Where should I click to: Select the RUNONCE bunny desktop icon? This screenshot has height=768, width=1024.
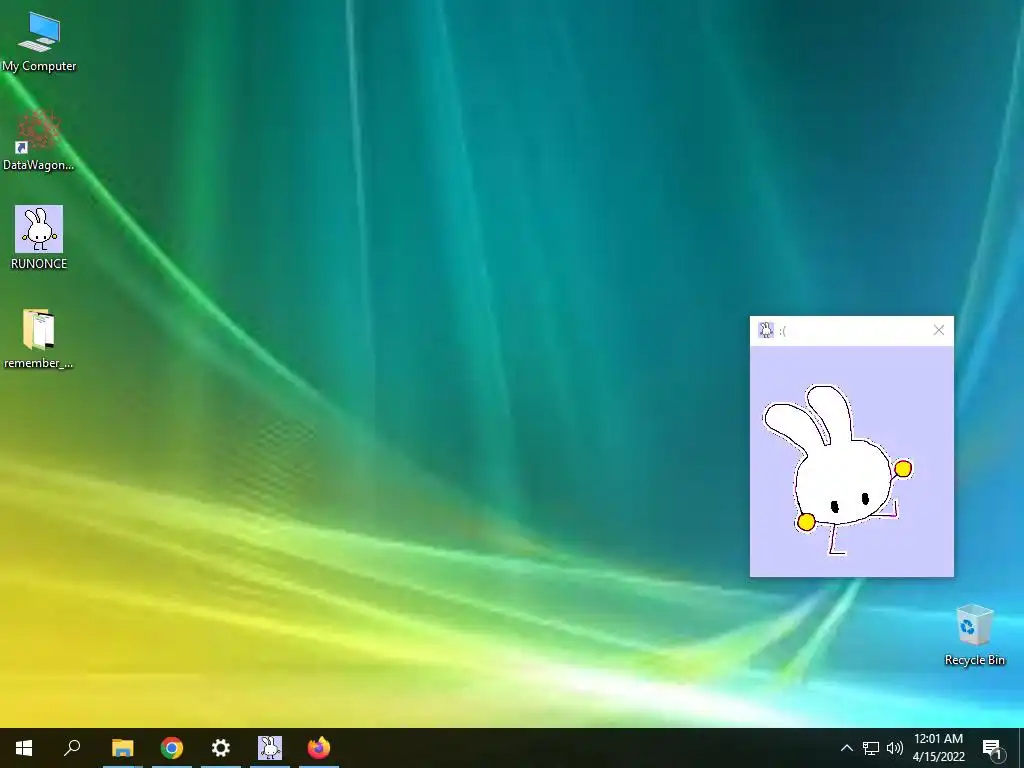pyautogui.click(x=39, y=238)
